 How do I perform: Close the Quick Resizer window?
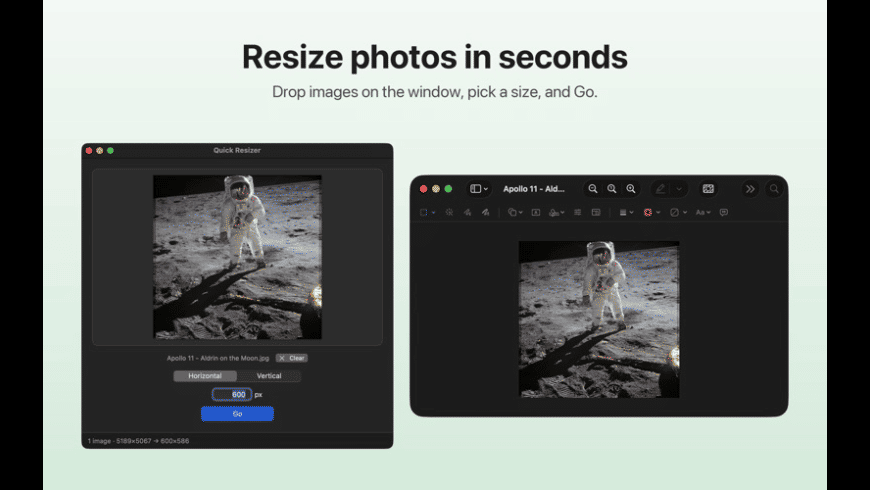(x=89, y=150)
